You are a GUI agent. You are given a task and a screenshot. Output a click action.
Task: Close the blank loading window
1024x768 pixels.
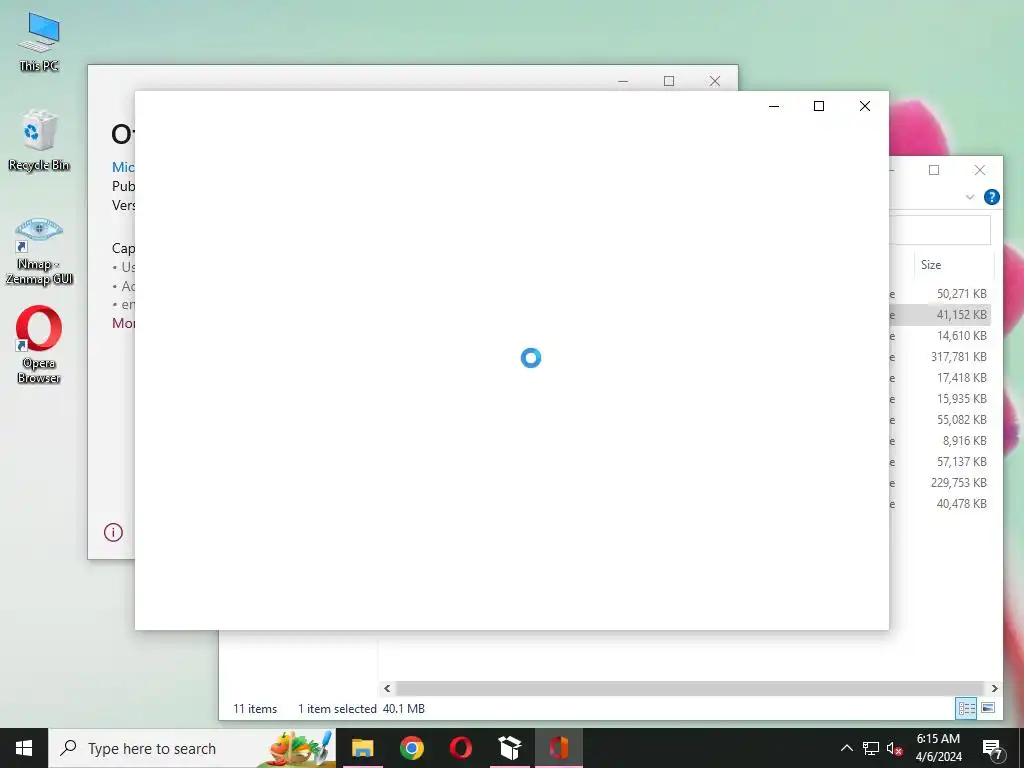pos(865,106)
